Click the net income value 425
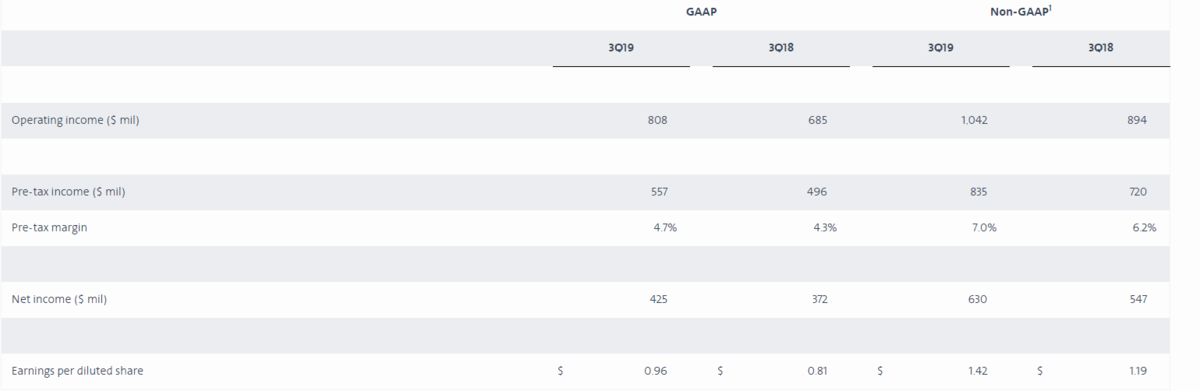 pyautogui.click(x=658, y=299)
